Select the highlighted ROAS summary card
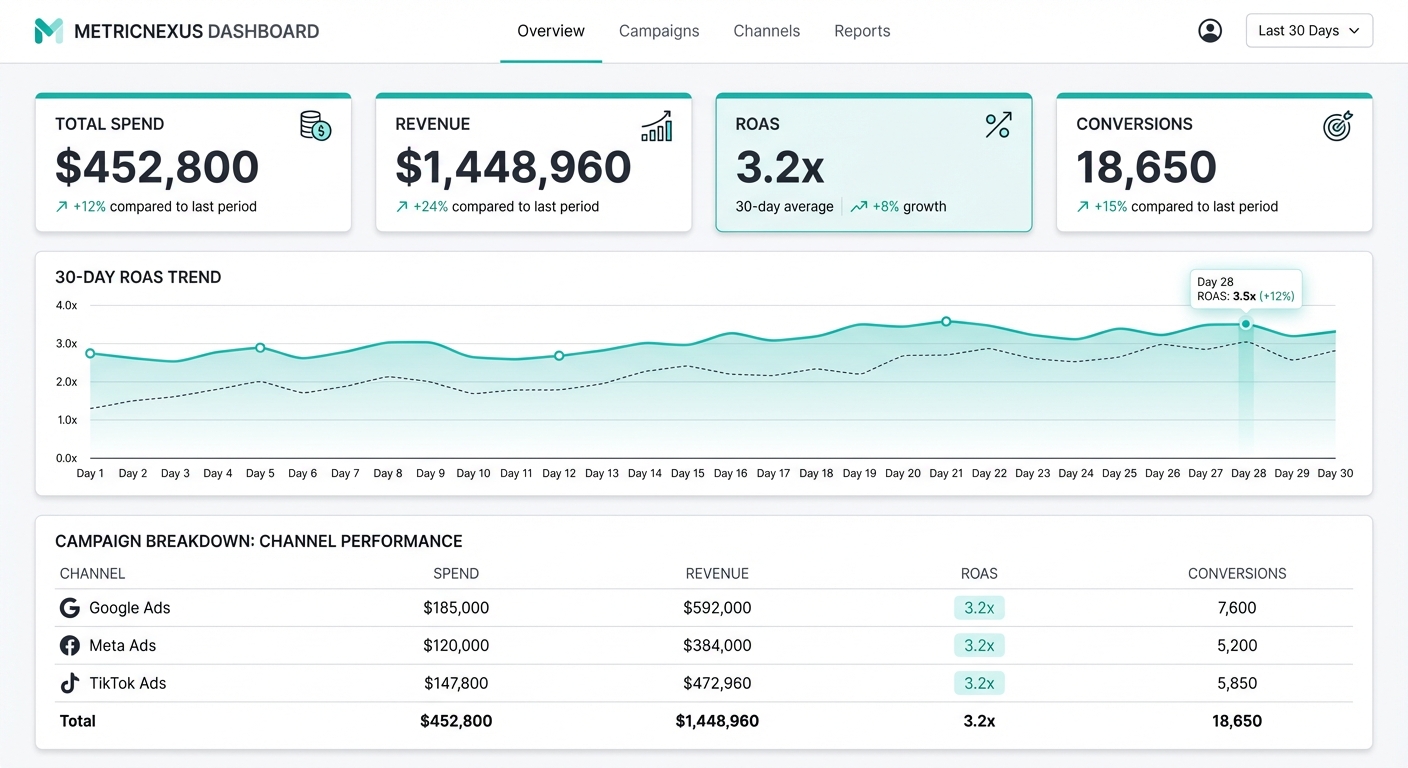Image resolution: width=1408 pixels, height=768 pixels. 873,162
